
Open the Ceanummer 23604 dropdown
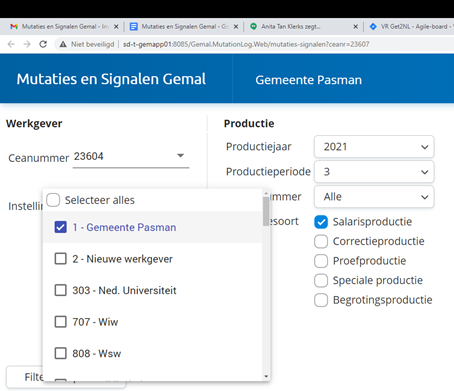pyautogui.click(x=131, y=156)
